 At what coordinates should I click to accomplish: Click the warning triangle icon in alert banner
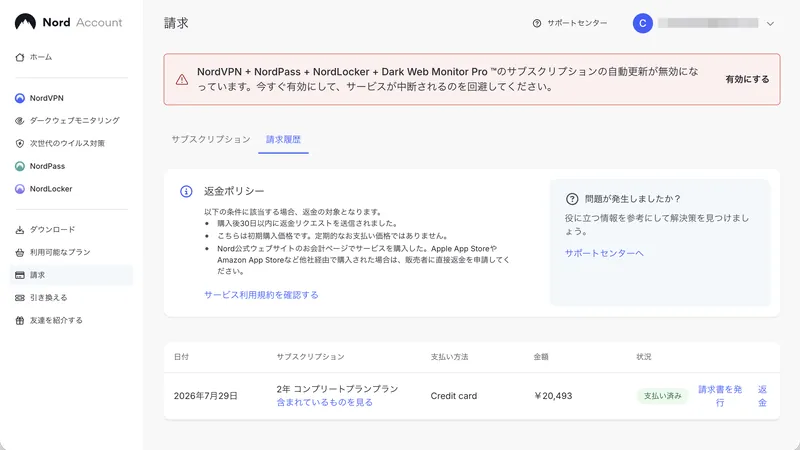coord(182,80)
